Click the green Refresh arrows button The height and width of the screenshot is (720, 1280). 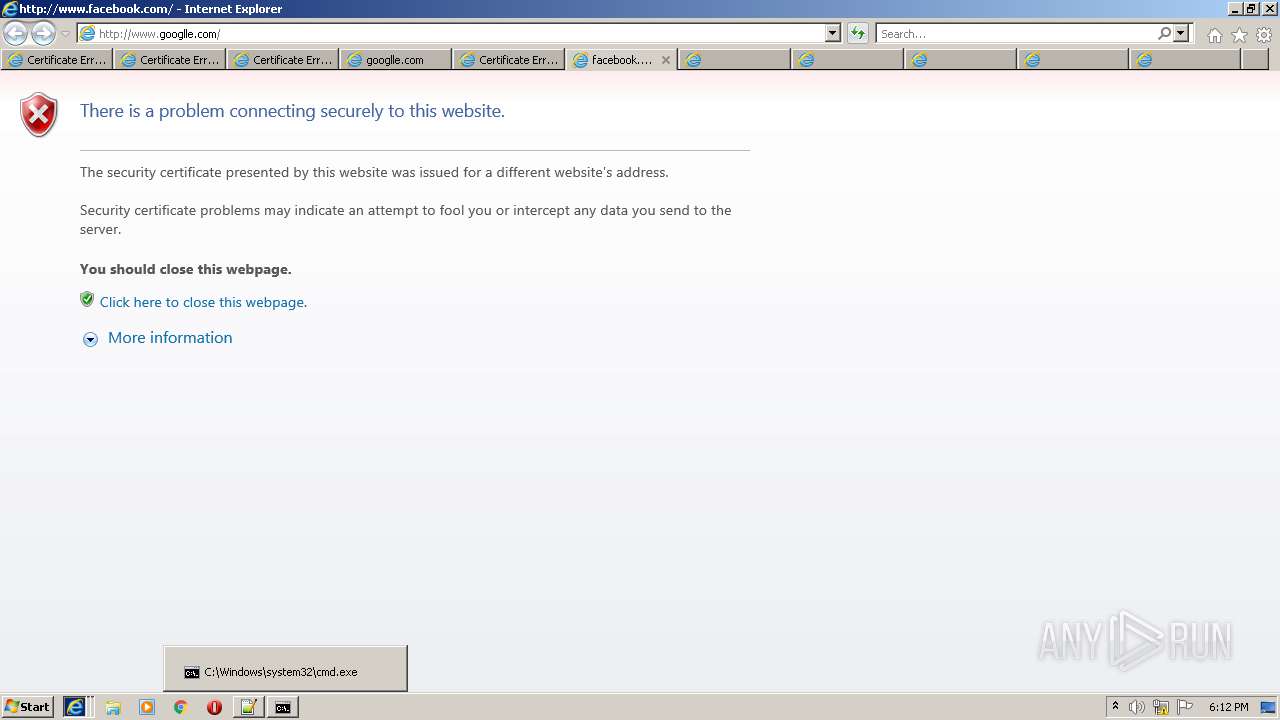coord(857,33)
